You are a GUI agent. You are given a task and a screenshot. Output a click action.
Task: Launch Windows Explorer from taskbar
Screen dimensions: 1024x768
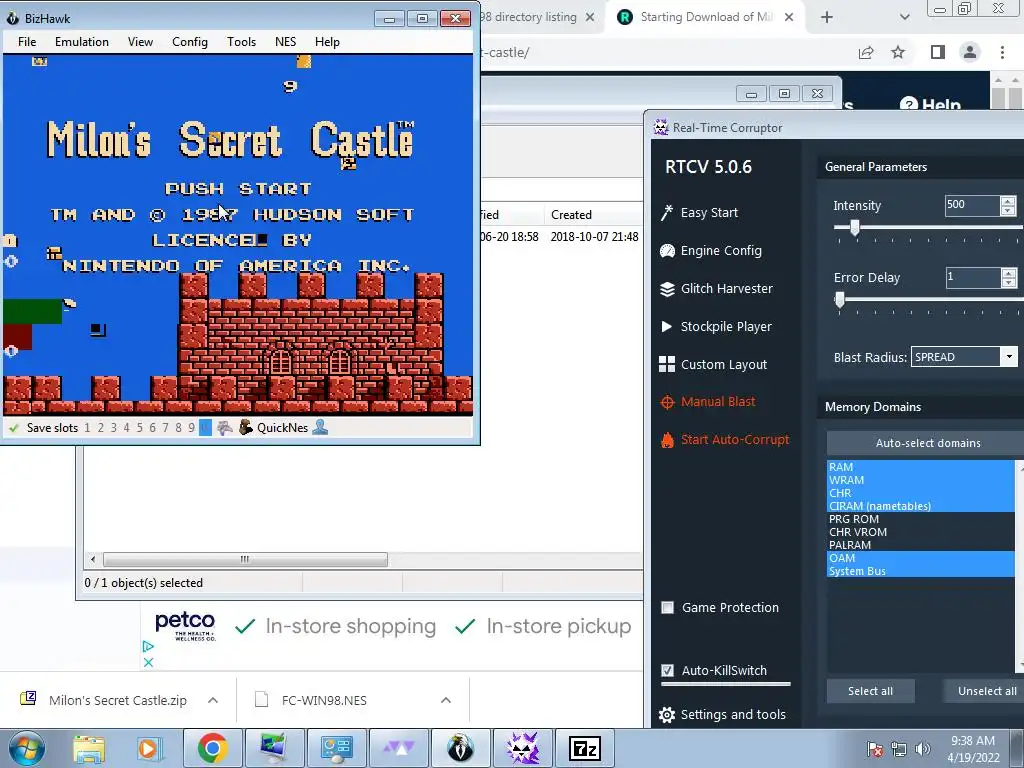point(89,748)
